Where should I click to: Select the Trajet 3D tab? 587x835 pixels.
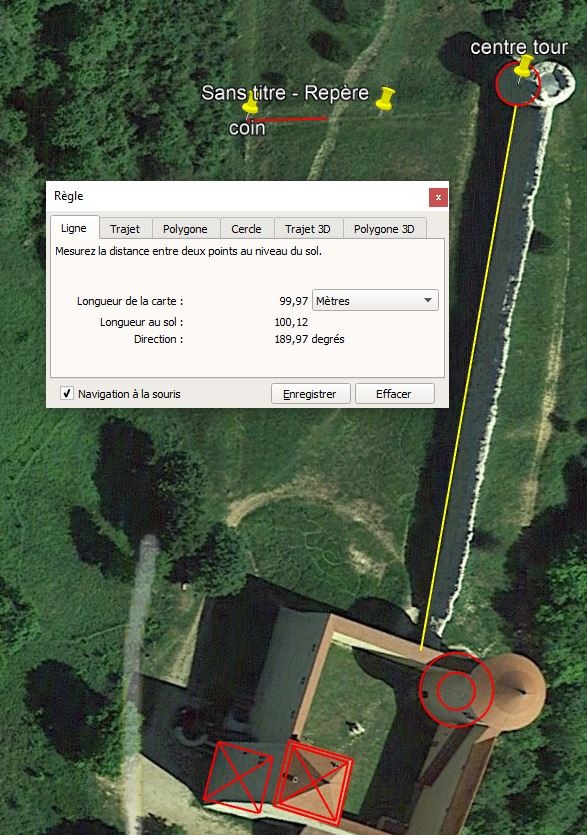[x=308, y=229]
